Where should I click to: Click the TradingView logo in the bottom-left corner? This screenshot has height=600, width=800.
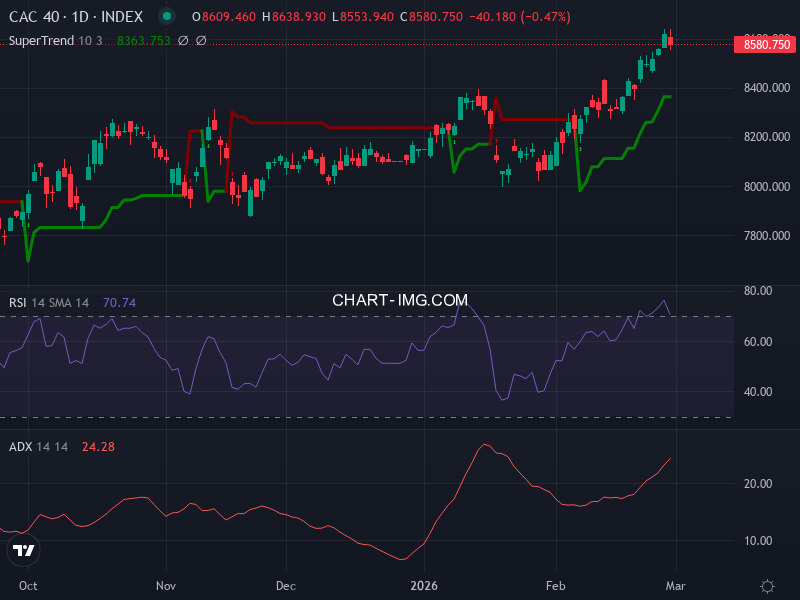[24, 549]
